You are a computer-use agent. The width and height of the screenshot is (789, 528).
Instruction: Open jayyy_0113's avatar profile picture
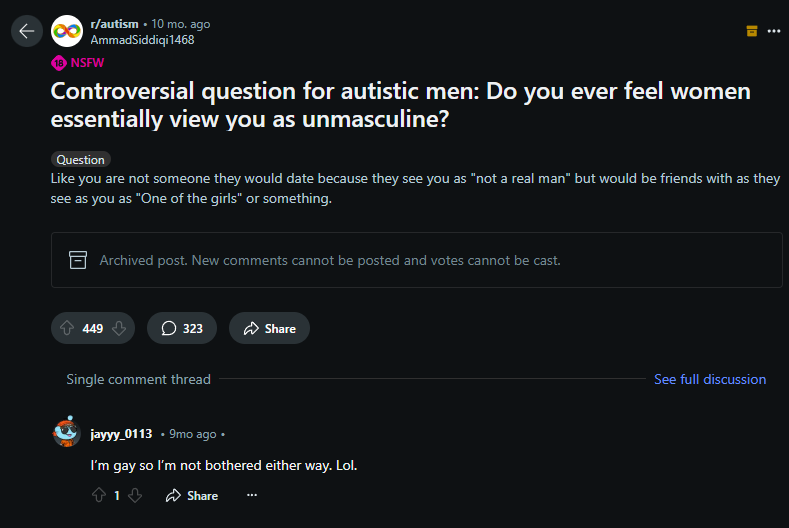coord(67,432)
